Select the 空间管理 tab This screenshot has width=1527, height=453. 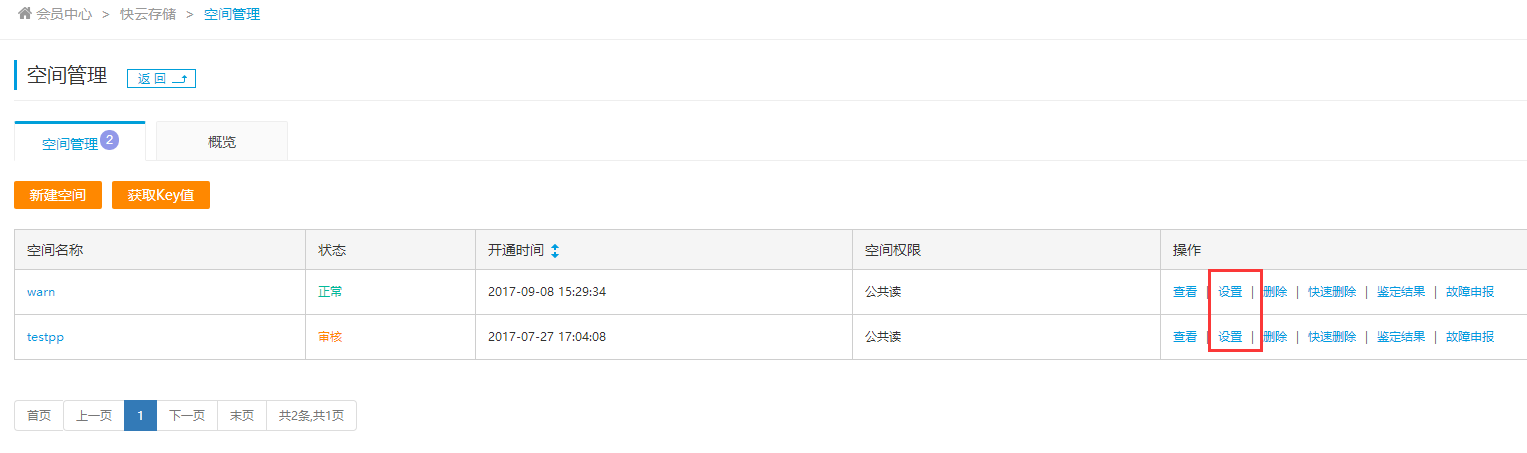point(70,144)
